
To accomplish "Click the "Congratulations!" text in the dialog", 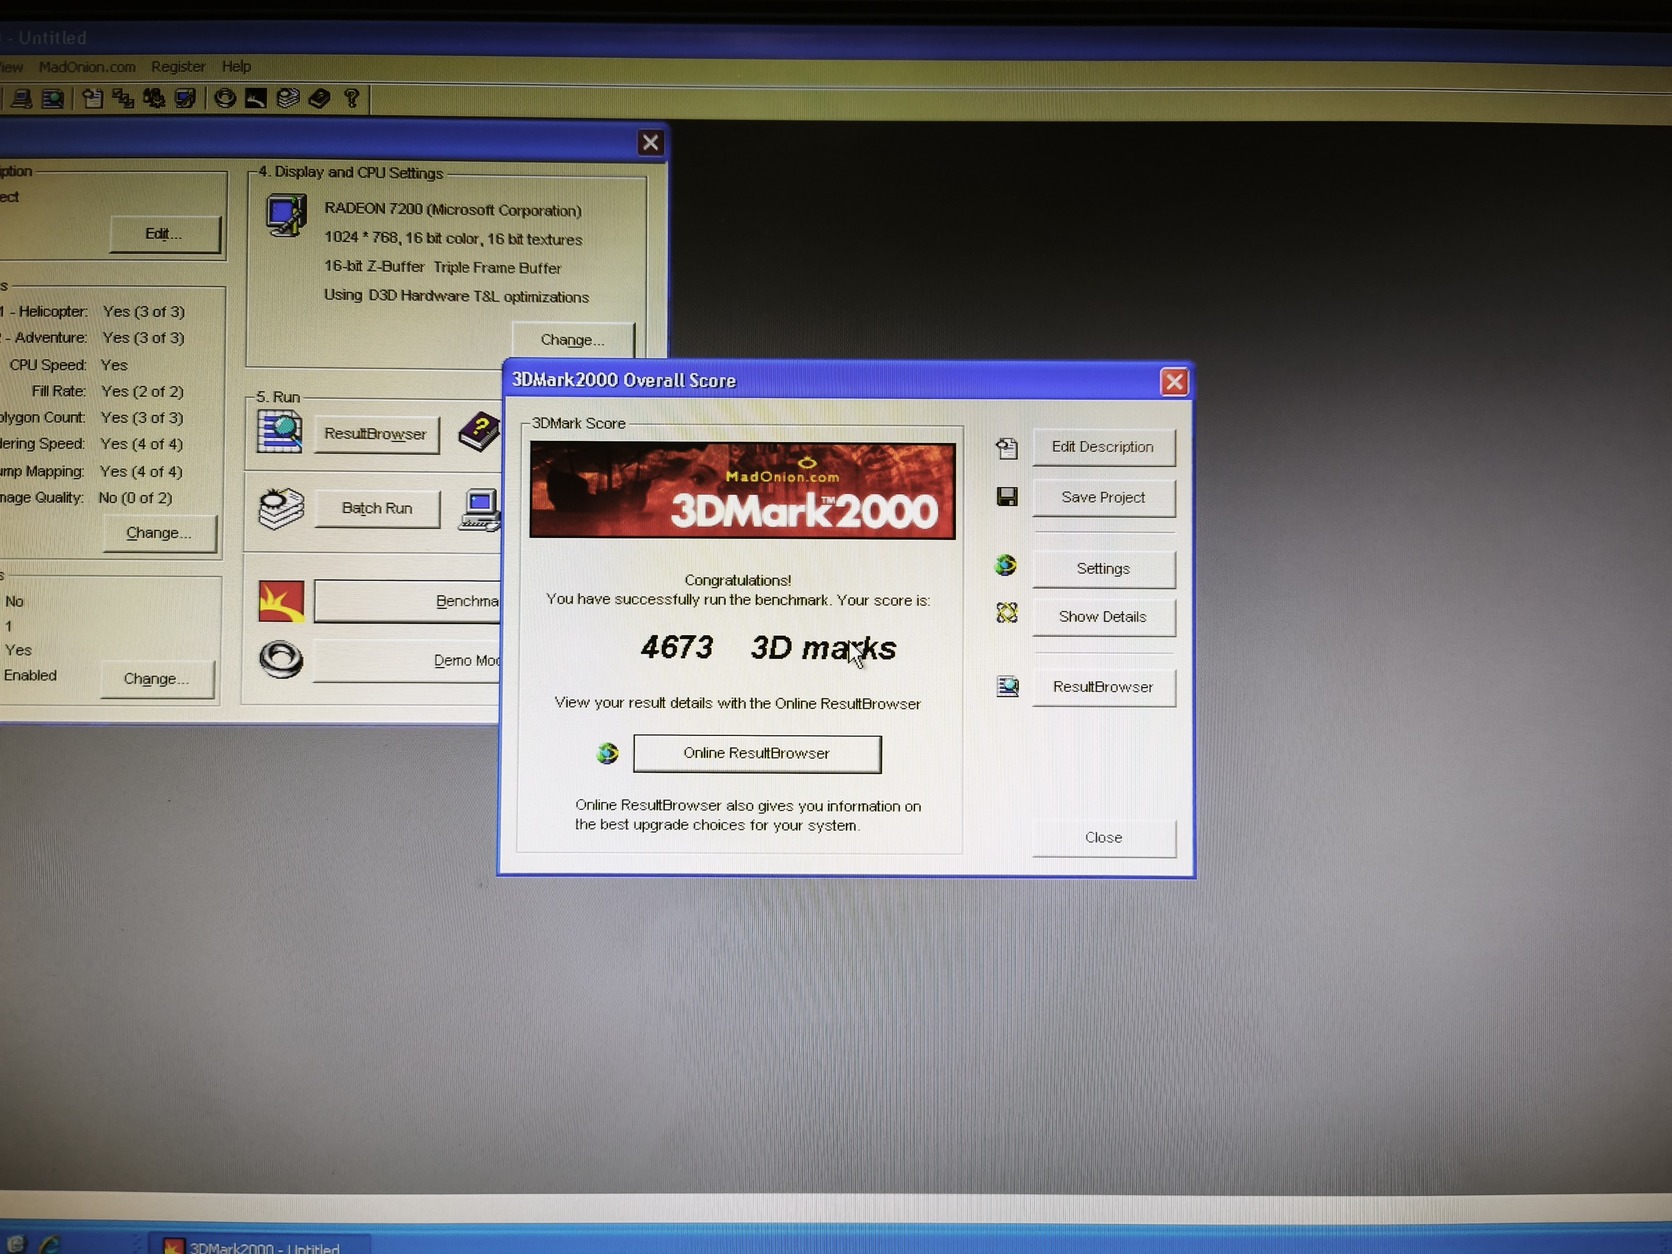I will [x=738, y=580].
